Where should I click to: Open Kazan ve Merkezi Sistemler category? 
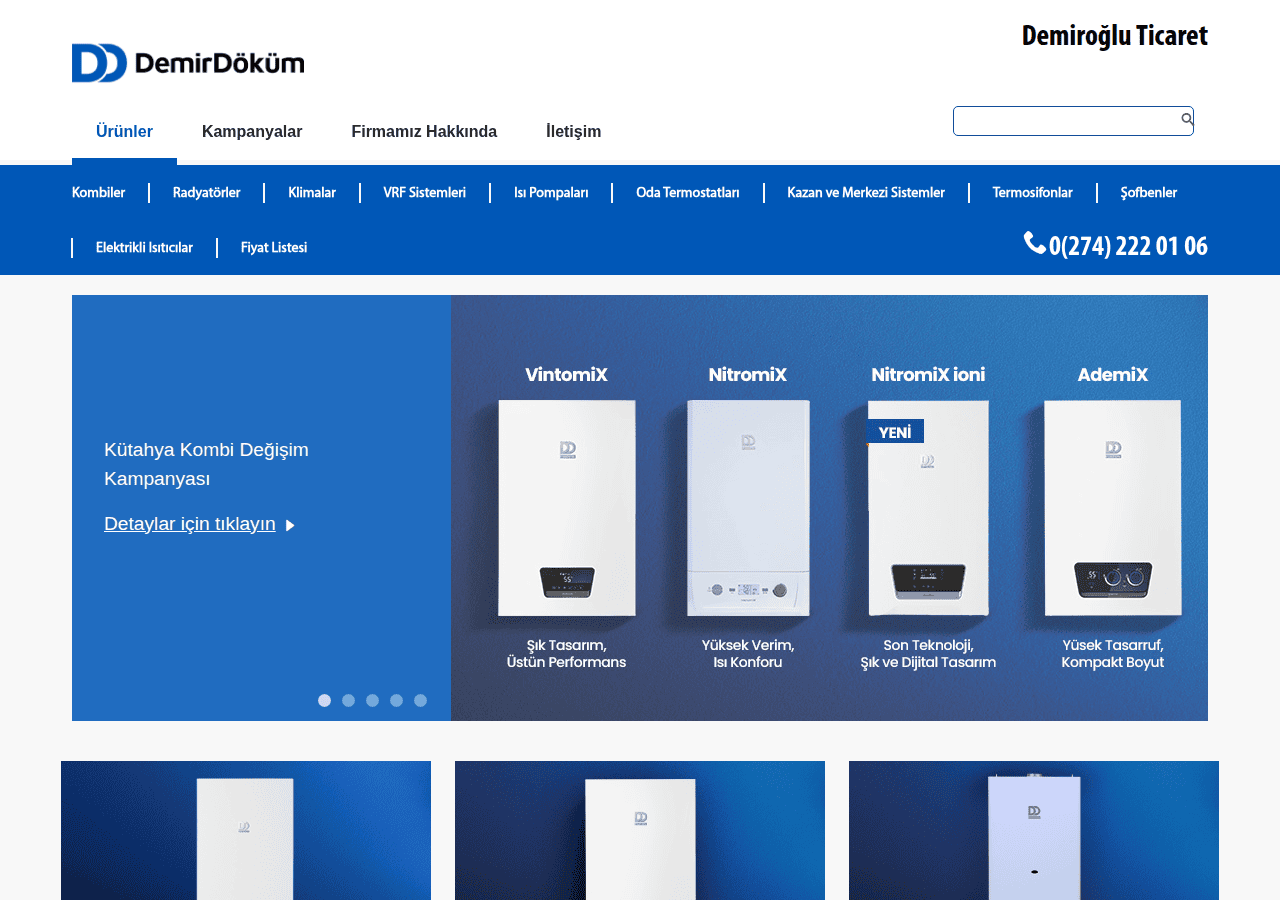point(866,193)
